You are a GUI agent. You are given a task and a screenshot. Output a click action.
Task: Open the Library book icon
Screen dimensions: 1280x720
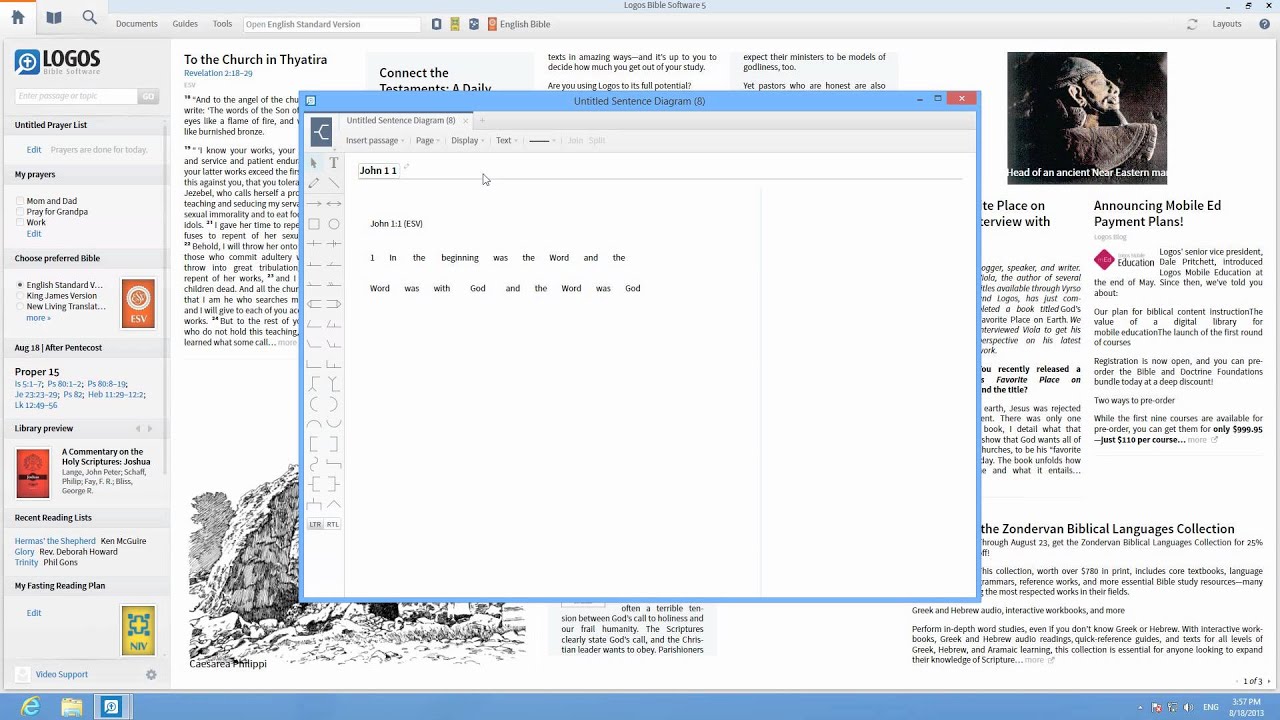[x=53, y=17]
